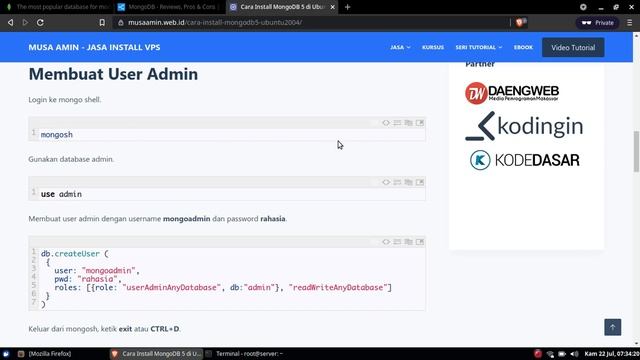Image resolution: width=640 pixels, height=360 pixels.
Task: Select the Cara Install MongoDB taskbar window
Action: (x=157, y=354)
